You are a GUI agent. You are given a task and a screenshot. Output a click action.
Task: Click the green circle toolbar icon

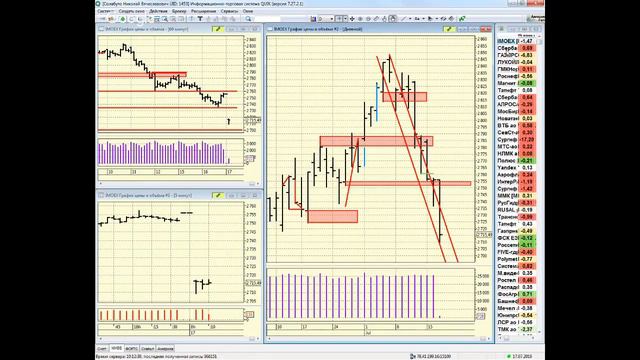pyautogui.click(x=122, y=19)
